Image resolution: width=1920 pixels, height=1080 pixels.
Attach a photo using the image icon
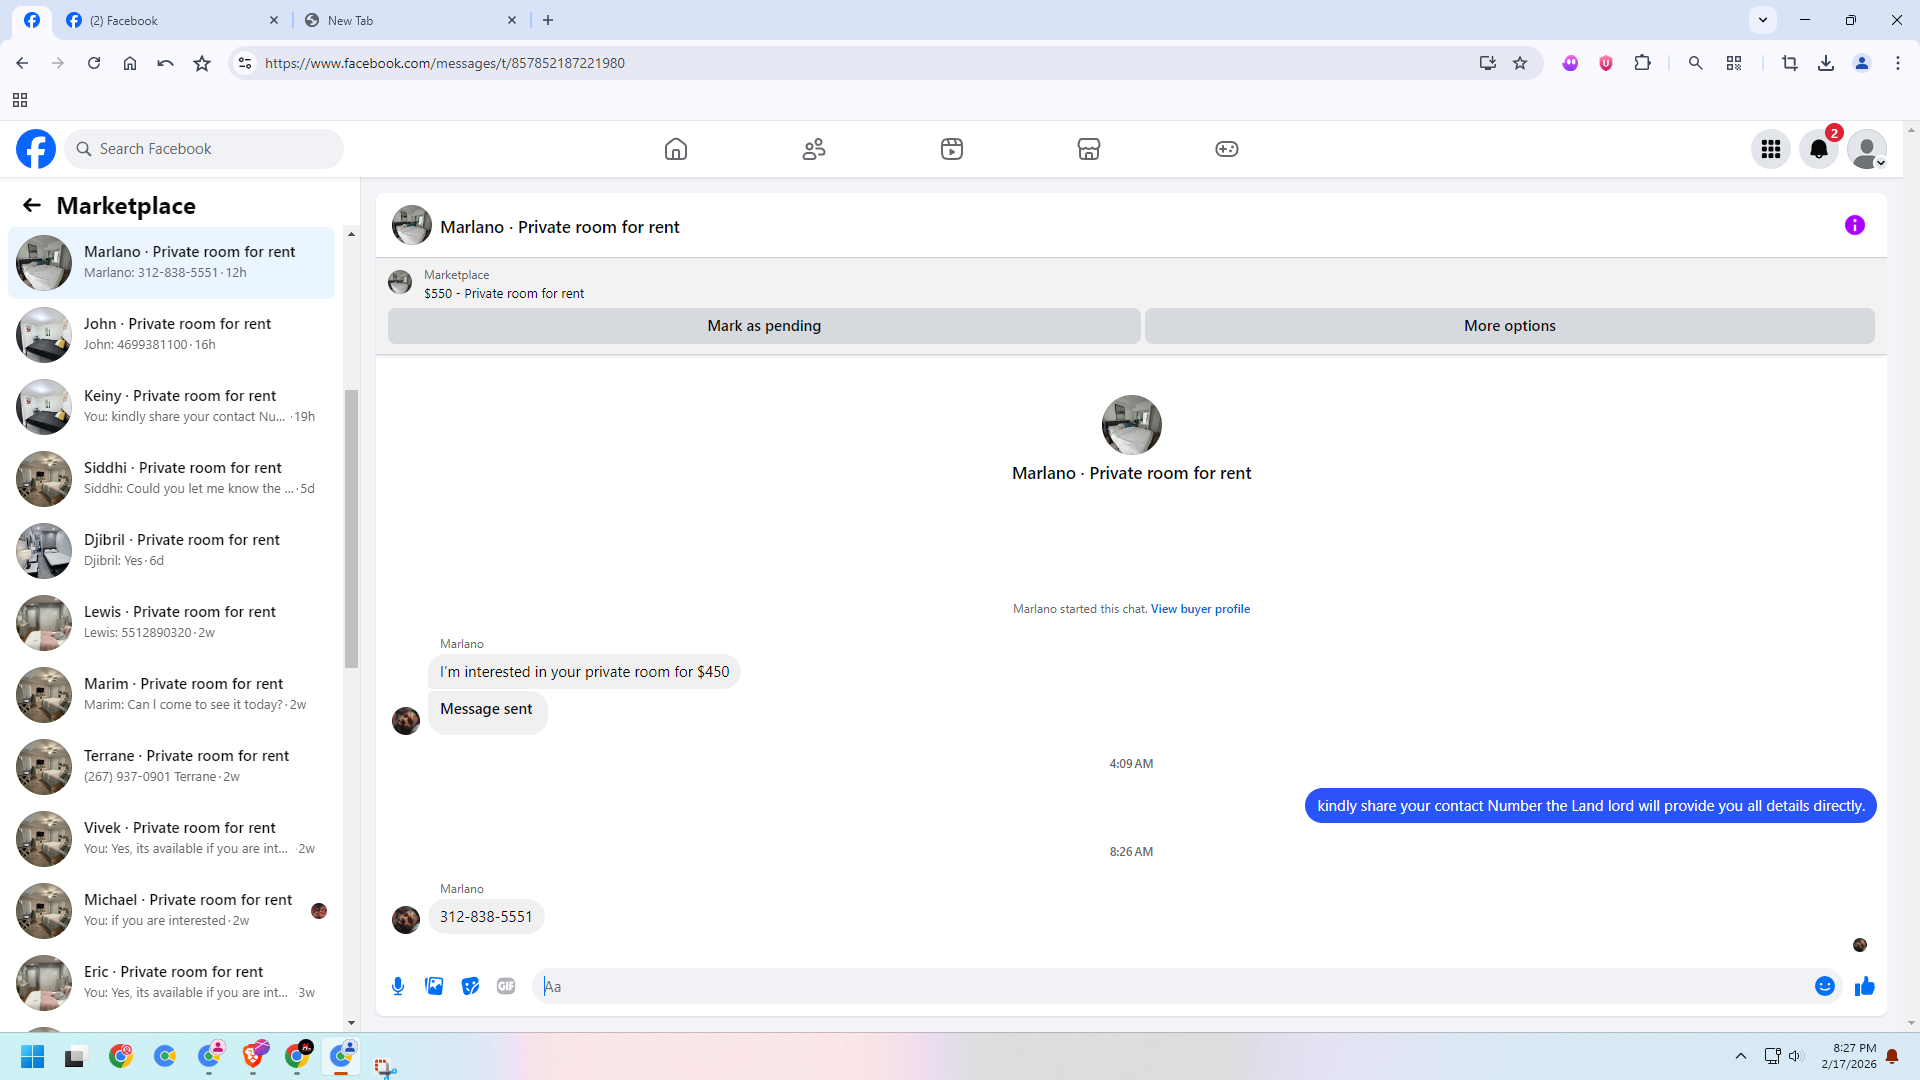(x=434, y=986)
